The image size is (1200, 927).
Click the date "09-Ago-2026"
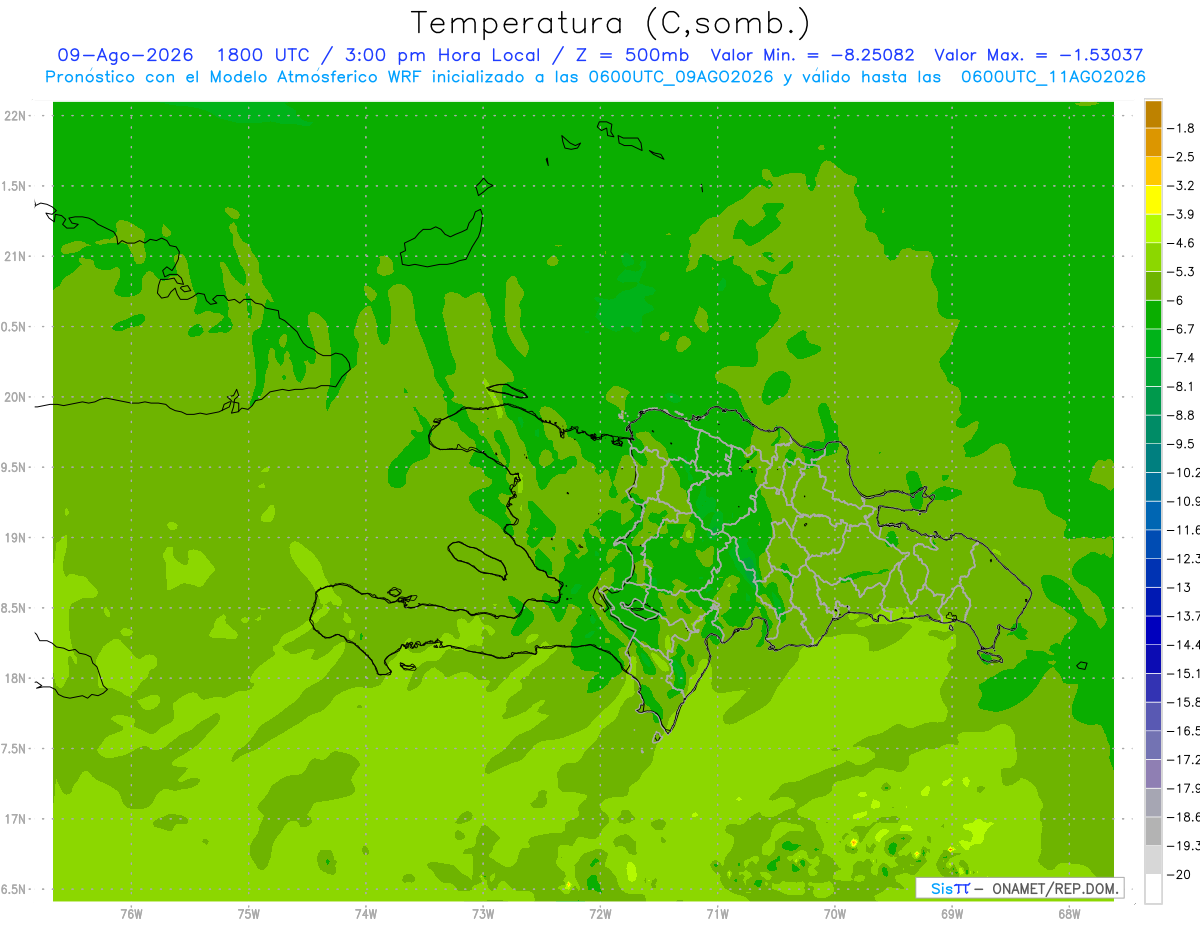point(125,56)
